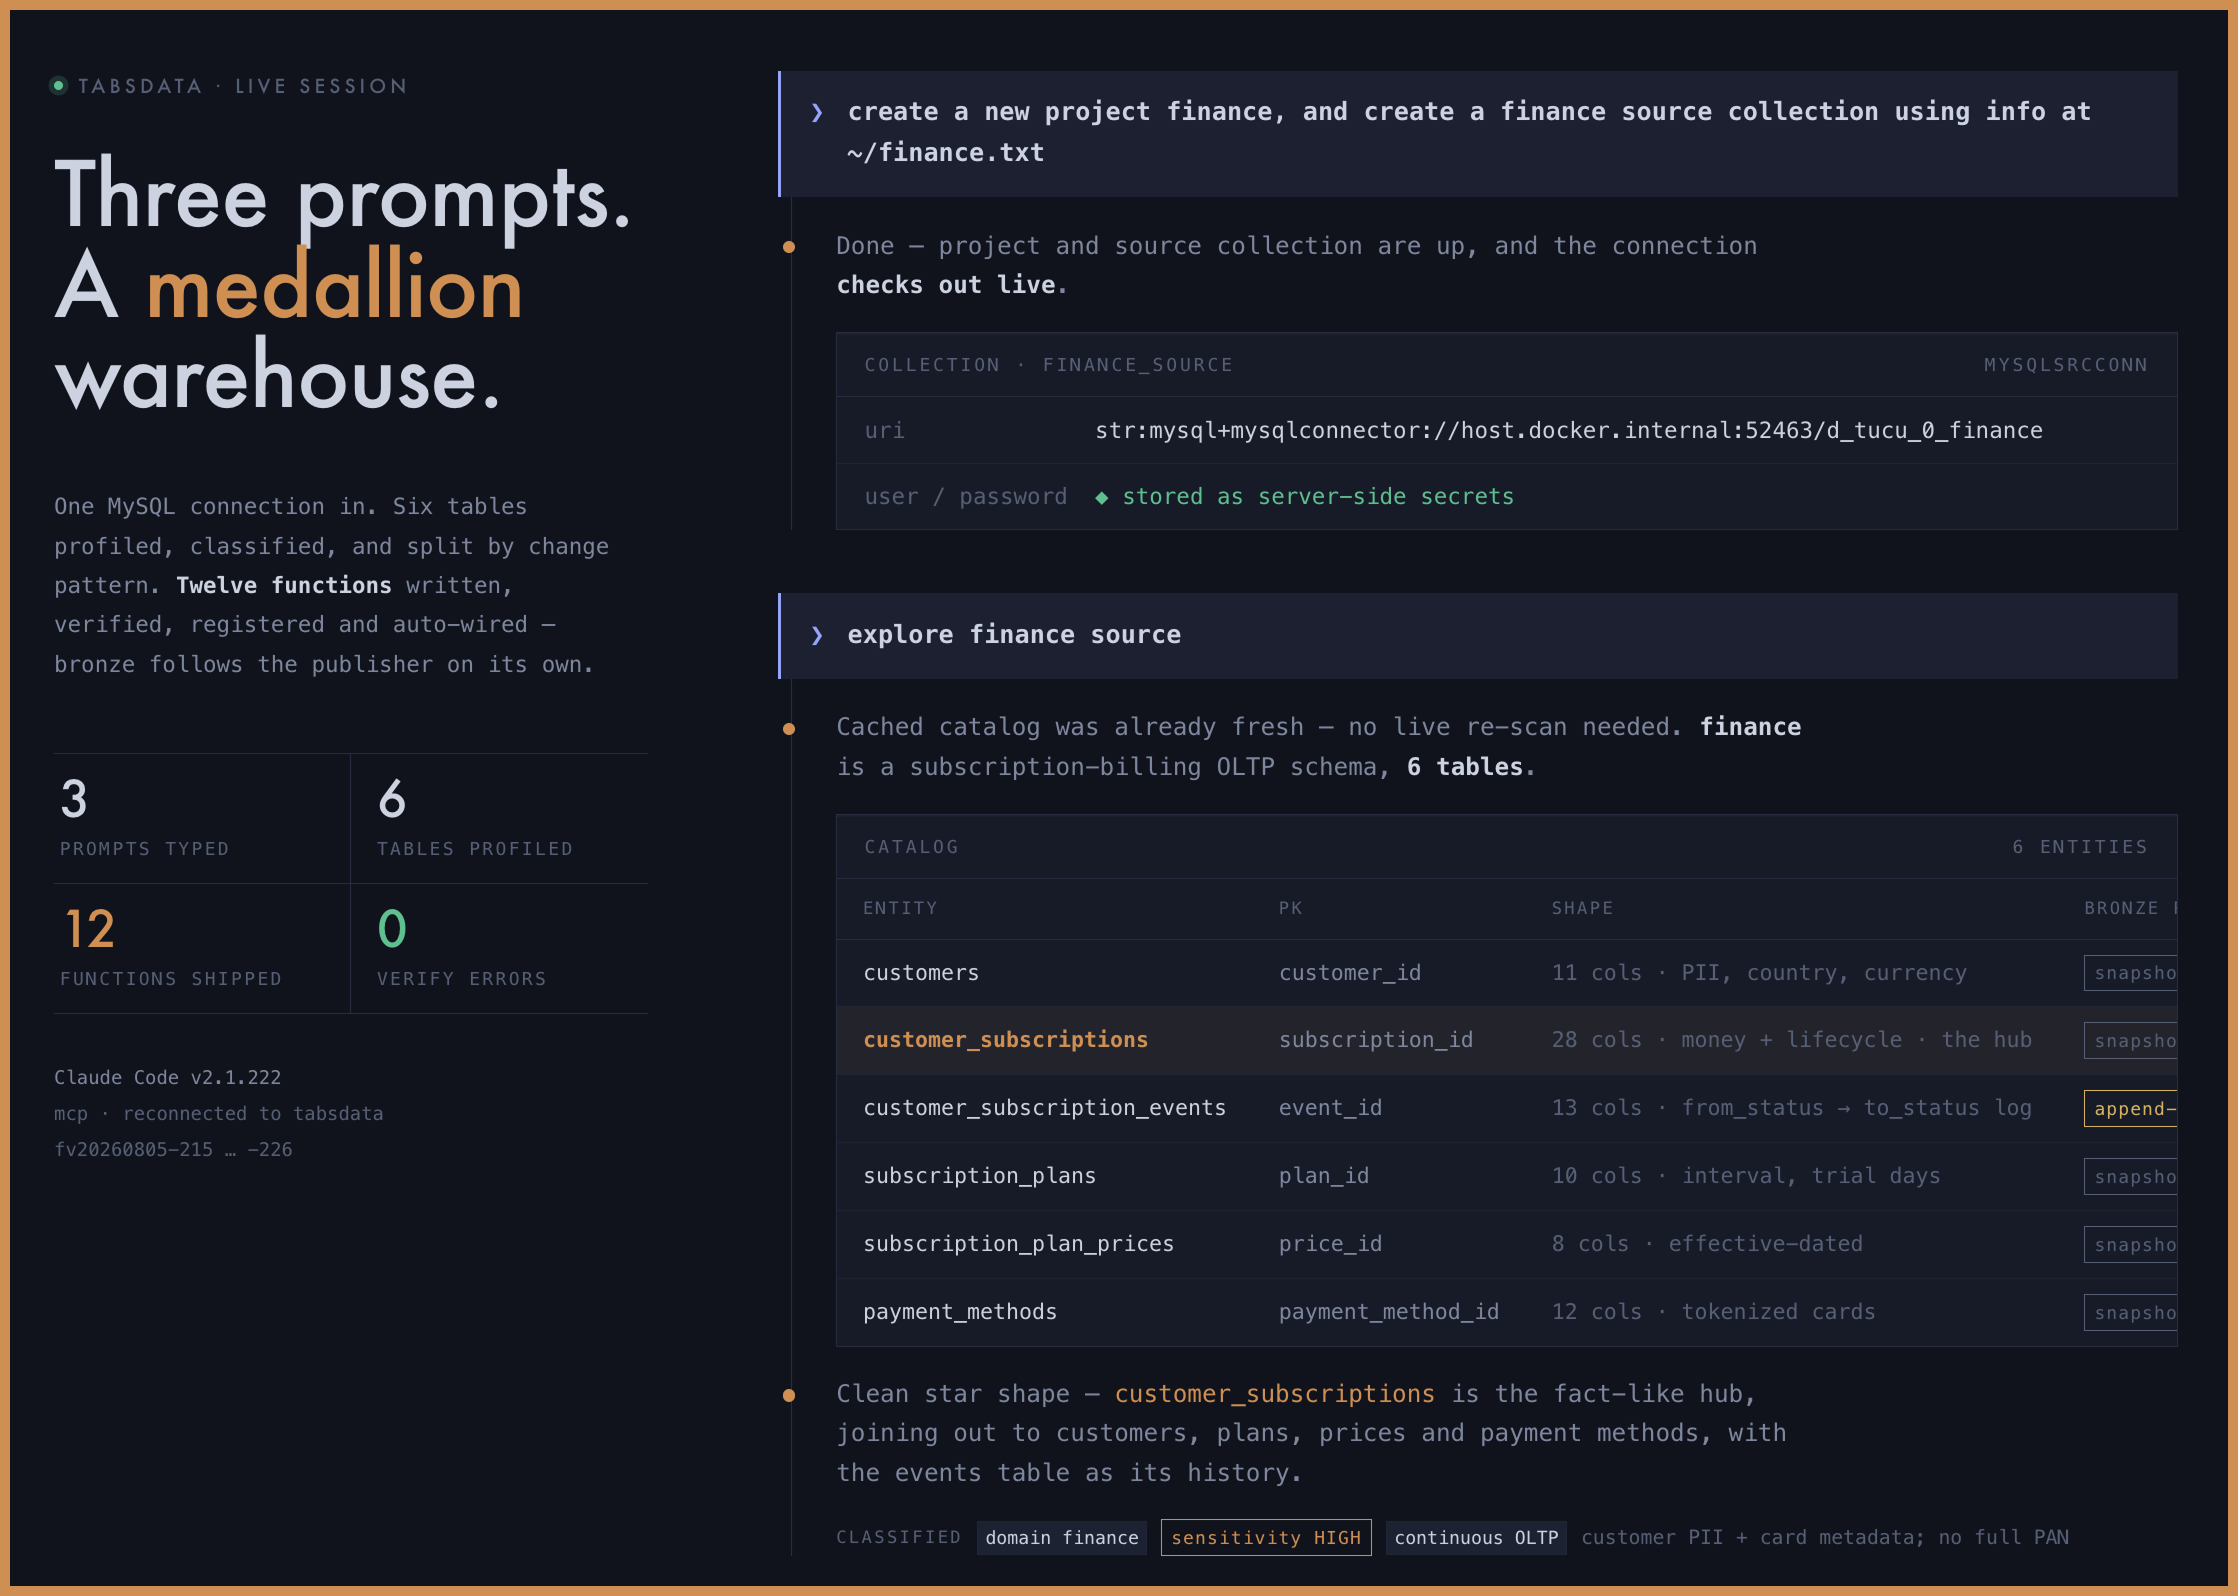Click the bold 'Twelve functions' phrase
This screenshot has height=1596, width=2238.
pos(283,585)
